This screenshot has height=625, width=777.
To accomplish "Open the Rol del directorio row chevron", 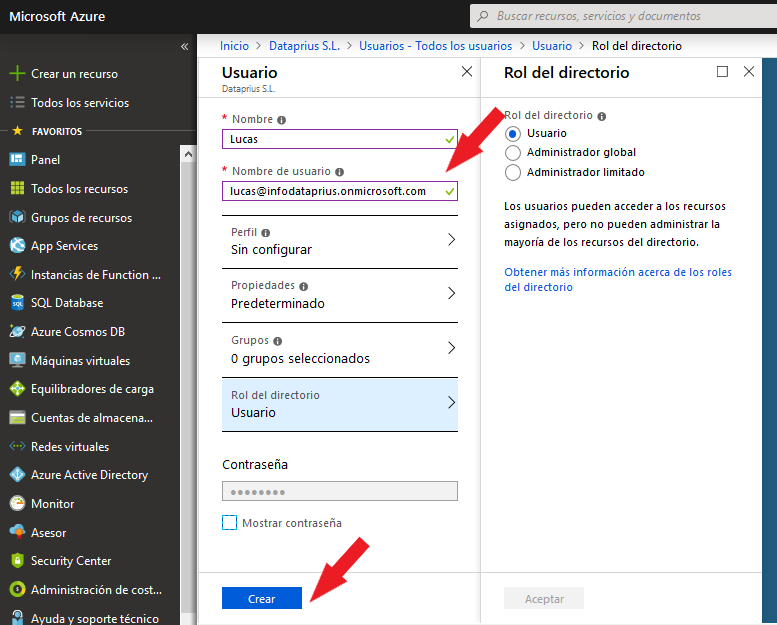I will (x=451, y=402).
